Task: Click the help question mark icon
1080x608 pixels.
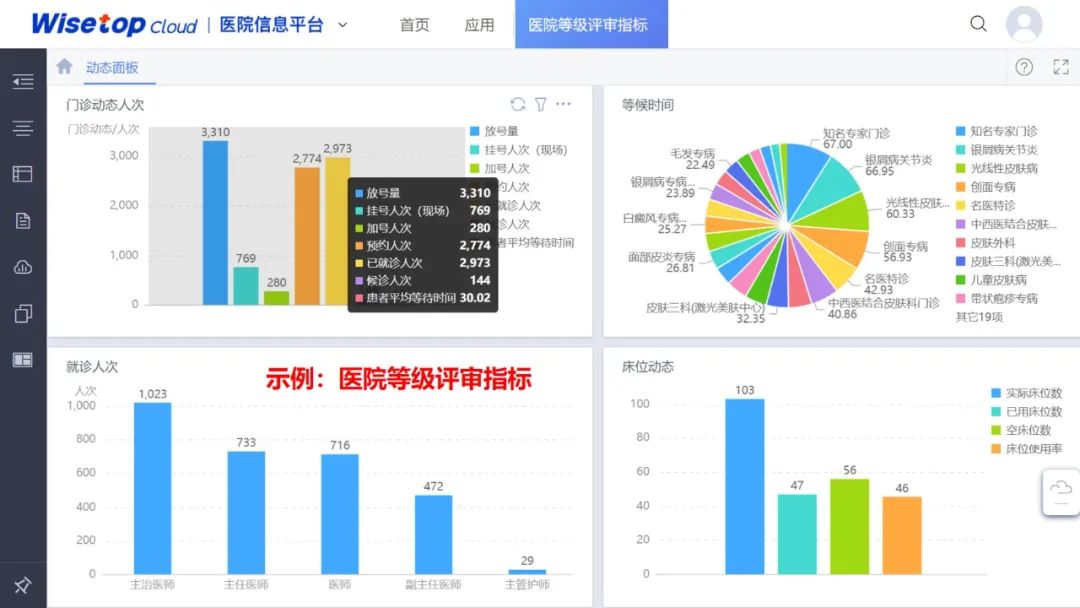Action: pyautogui.click(x=1024, y=67)
